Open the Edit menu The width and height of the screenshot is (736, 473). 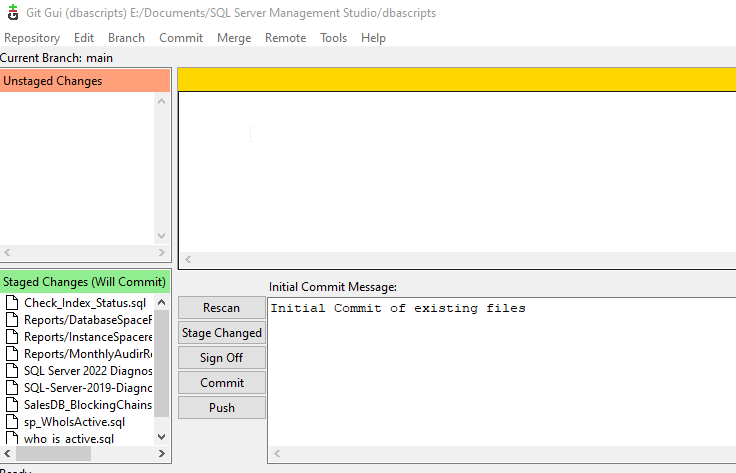84,38
